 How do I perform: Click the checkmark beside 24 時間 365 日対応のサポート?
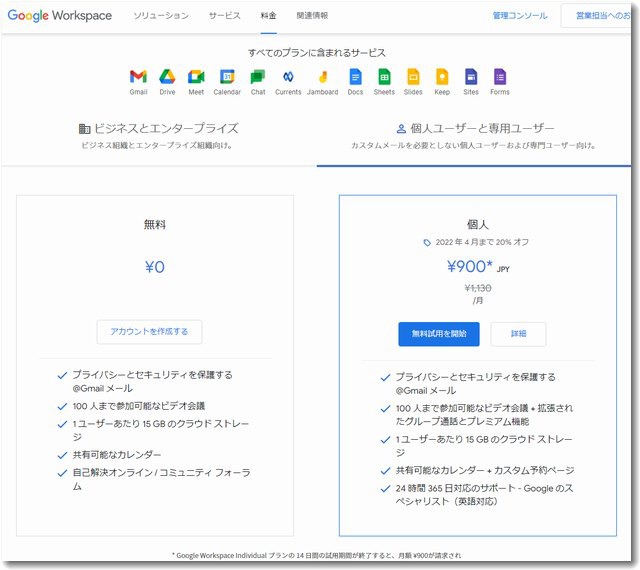tap(385, 489)
